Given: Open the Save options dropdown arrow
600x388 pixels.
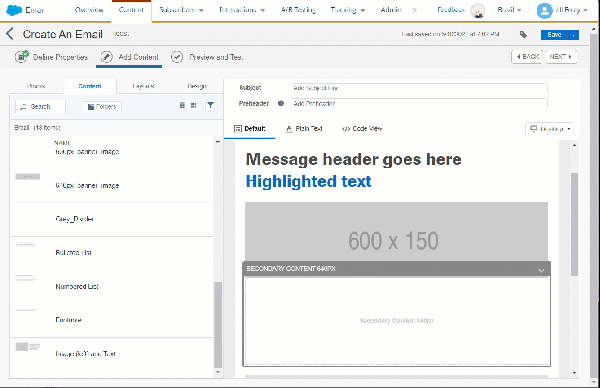Looking at the screenshot, I should pos(573,35).
